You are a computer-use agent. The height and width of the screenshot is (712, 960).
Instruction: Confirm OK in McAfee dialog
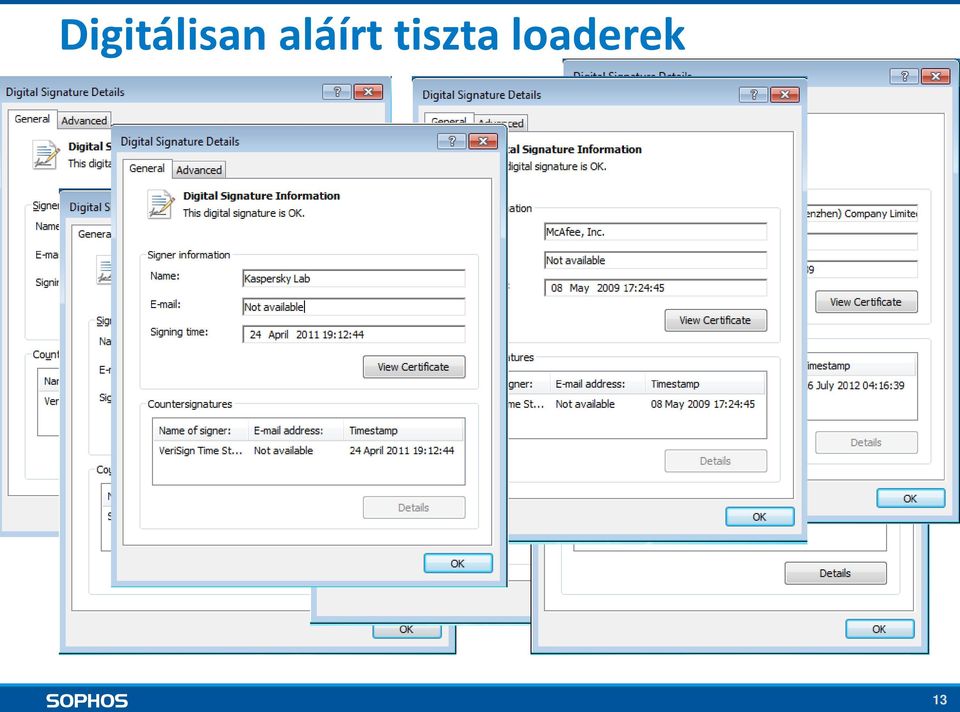point(760,517)
